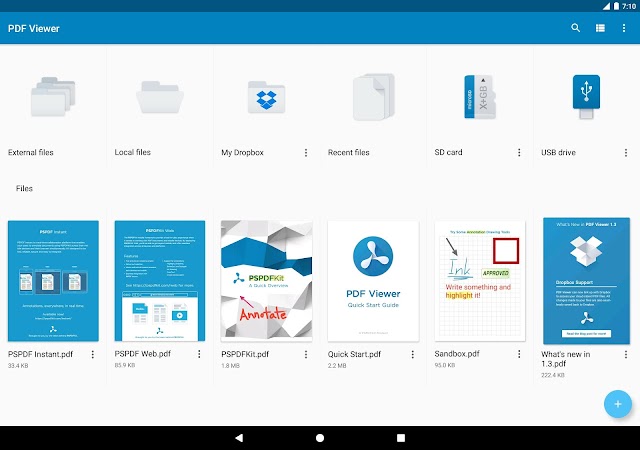Click the 1.8 MB file size
Image resolution: width=640 pixels, height=450 pixels.
[x=230, y=365]
